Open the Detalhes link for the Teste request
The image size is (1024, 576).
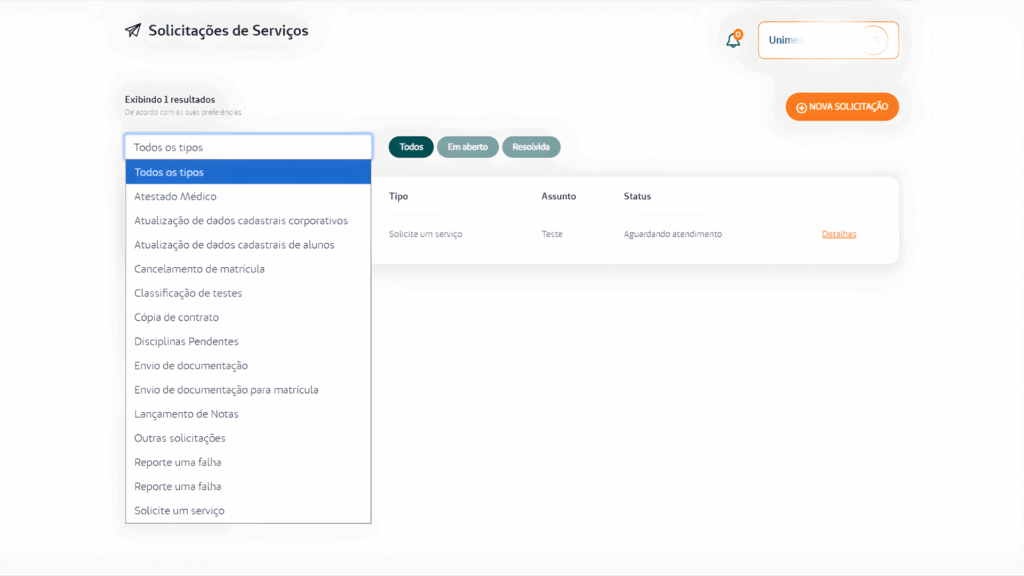pos(839,234)
